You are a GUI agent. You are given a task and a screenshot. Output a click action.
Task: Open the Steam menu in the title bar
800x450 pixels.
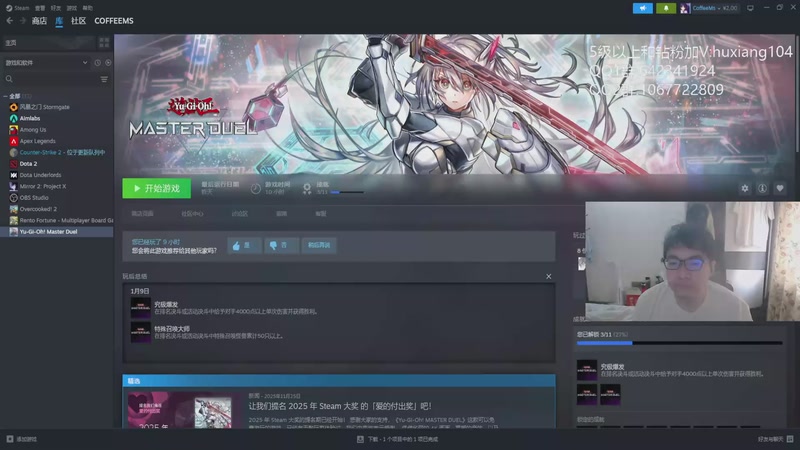coord(18,8)
